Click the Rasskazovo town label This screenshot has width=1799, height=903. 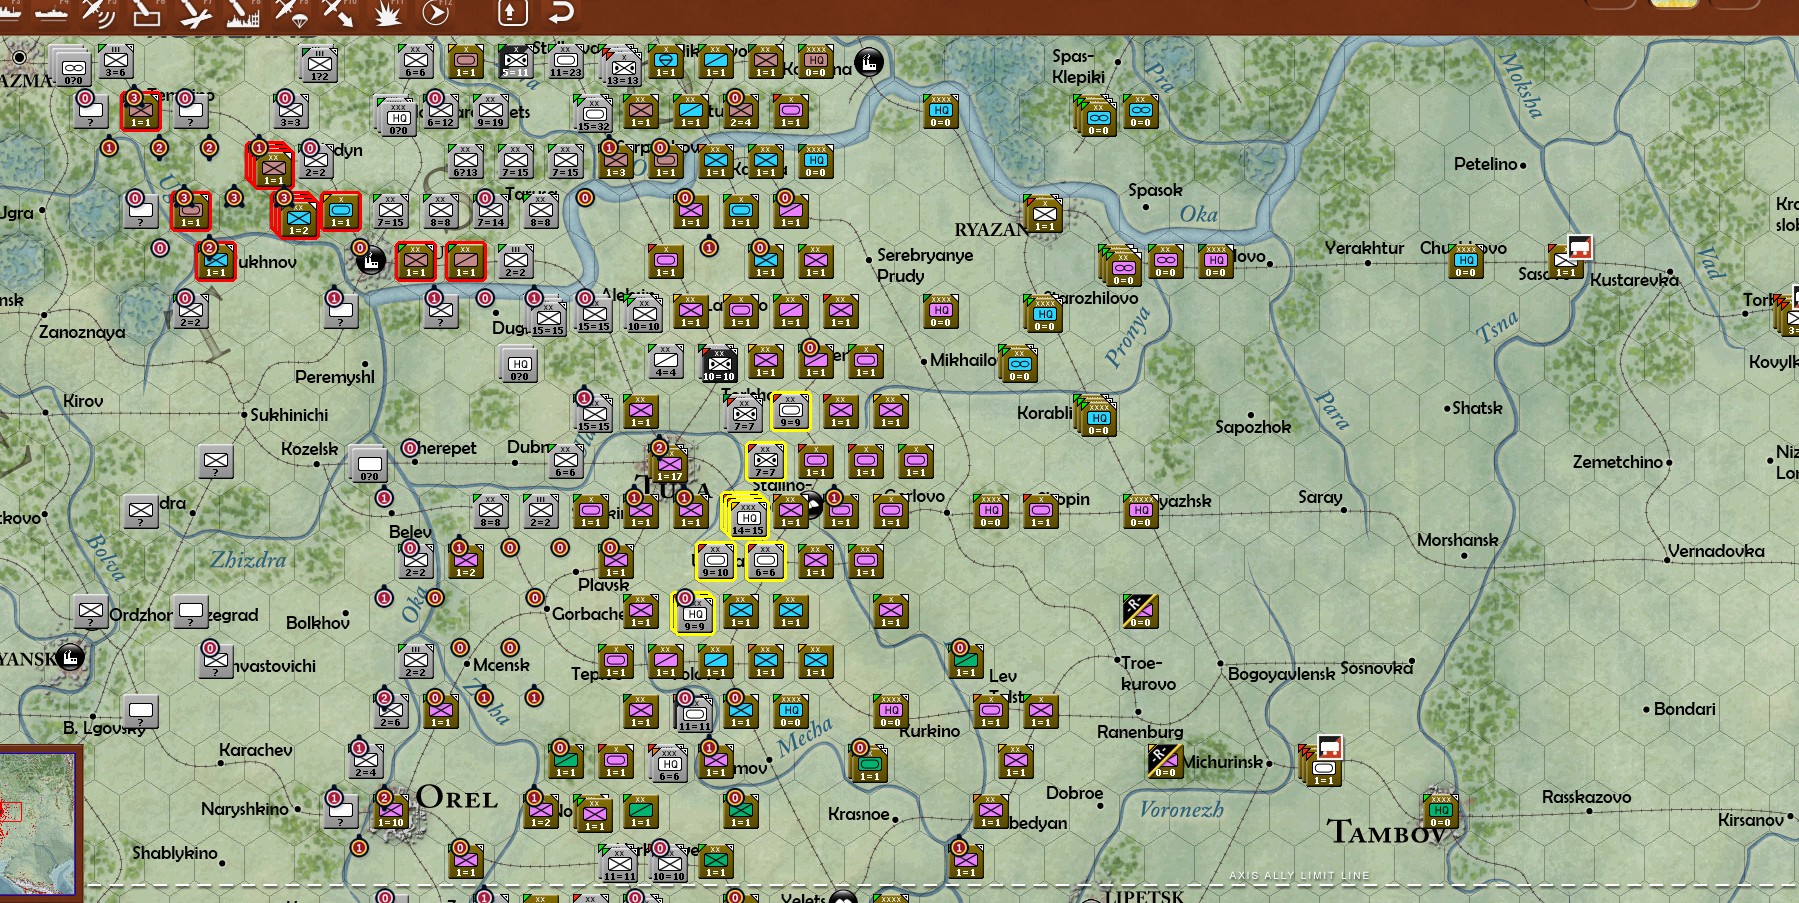tap(1586, 797)
